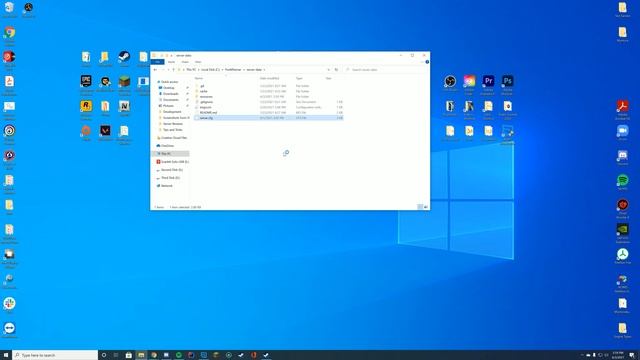The image size is (640, 360).
Task: Open Creative Cloud Files in sidebar
Action: tap(173, 138)
